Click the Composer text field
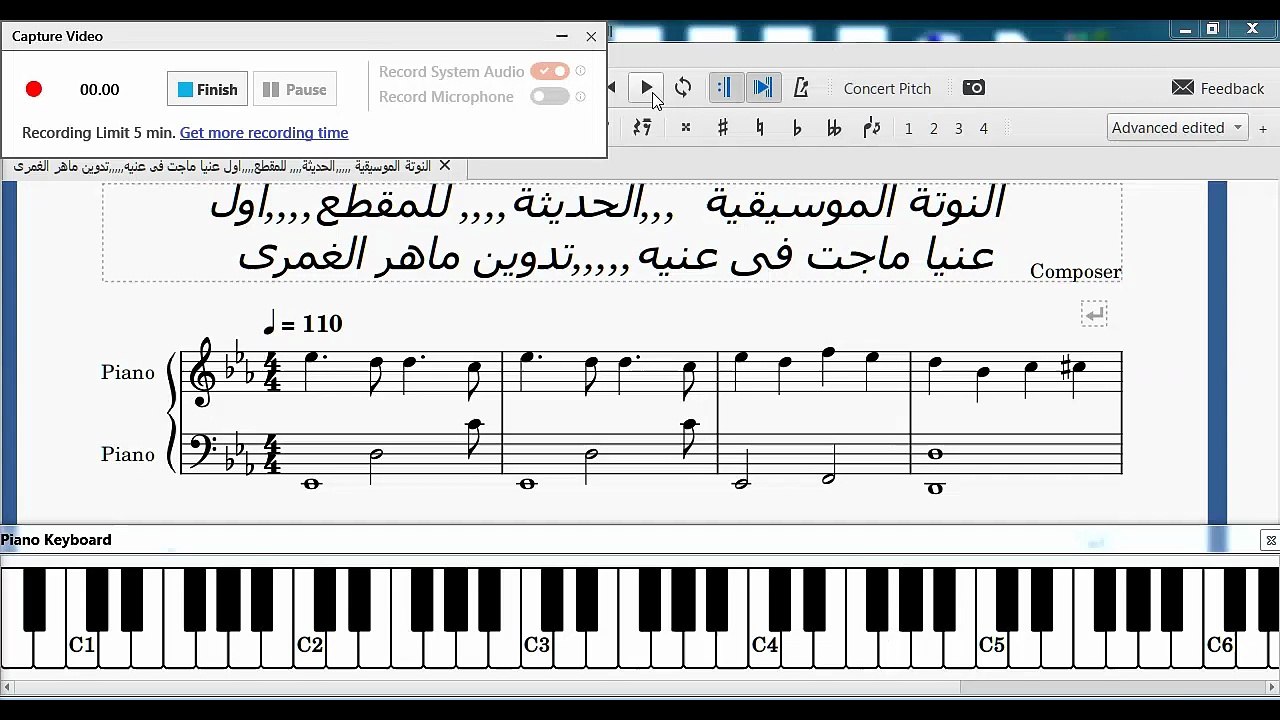Image resolution: width=1280 pixels, height=720 pixels. [1075, 271]
